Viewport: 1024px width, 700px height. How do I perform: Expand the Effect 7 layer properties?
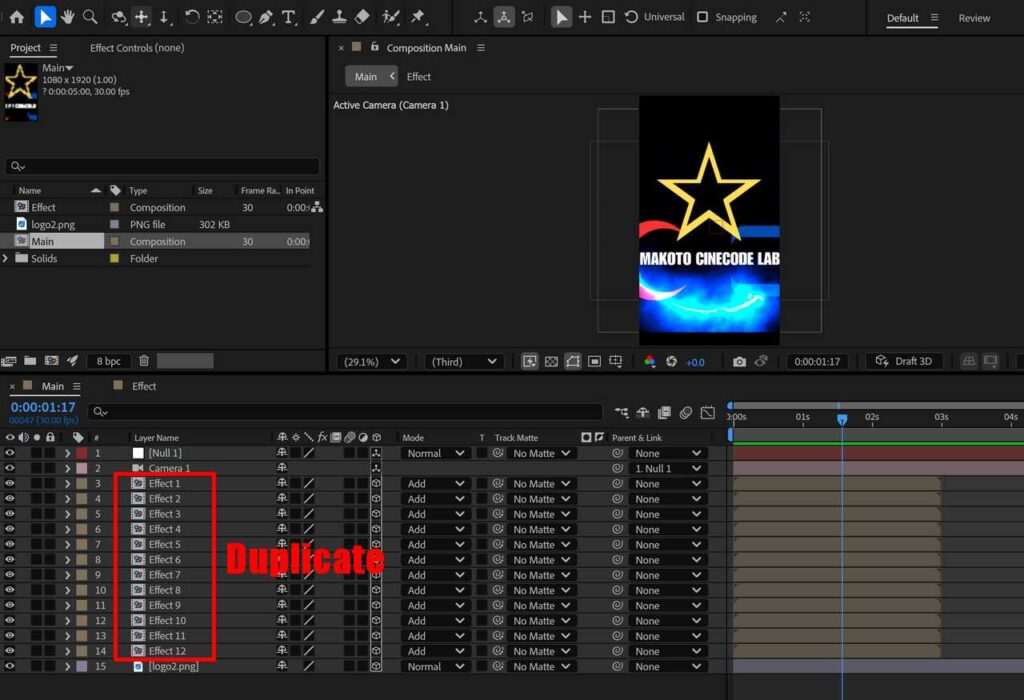tap(67, 575)
